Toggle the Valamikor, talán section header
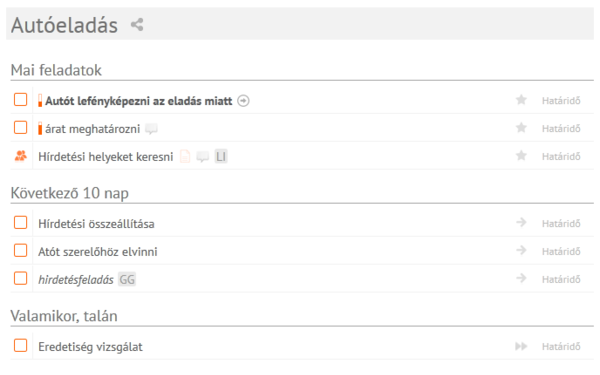The width and height of the screenshot is (600, 375). (64, 316)
